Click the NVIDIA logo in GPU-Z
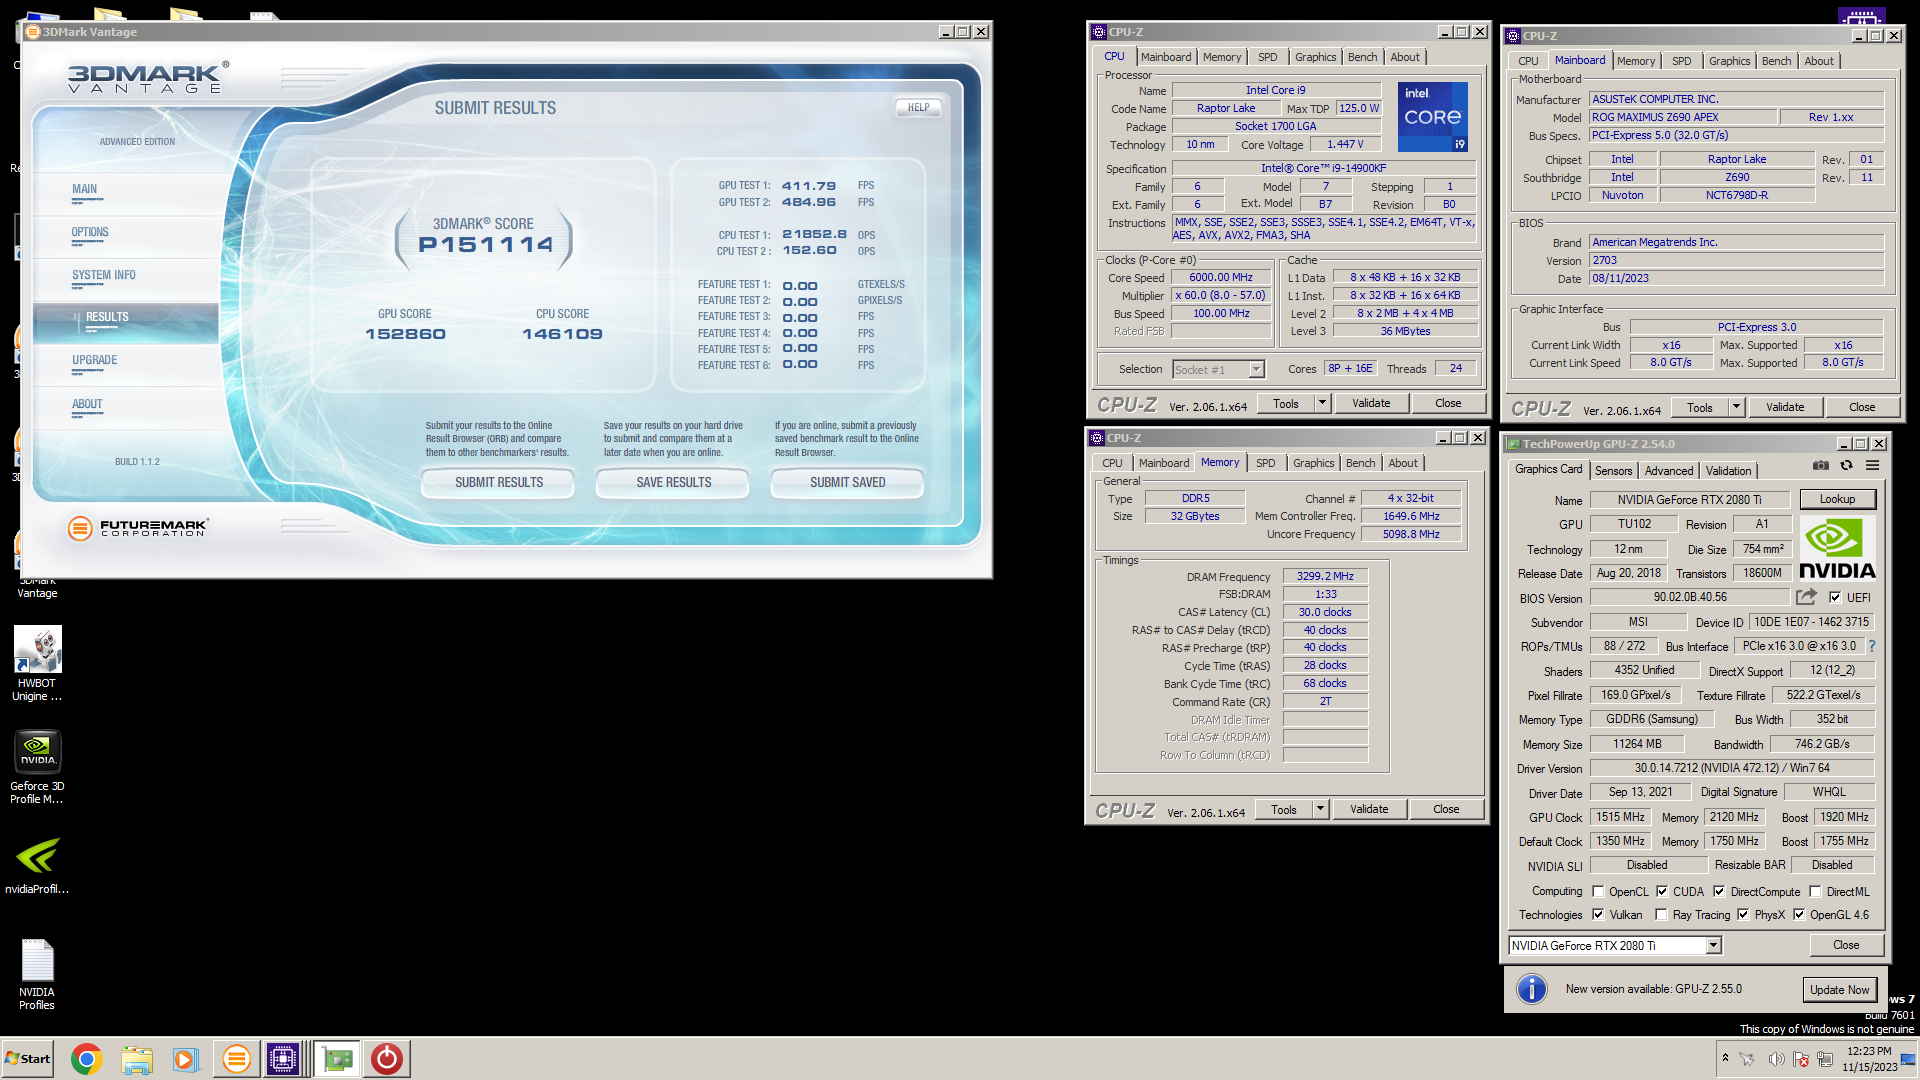This screenshot has height=1080, width=1920. pos(1837,549)
